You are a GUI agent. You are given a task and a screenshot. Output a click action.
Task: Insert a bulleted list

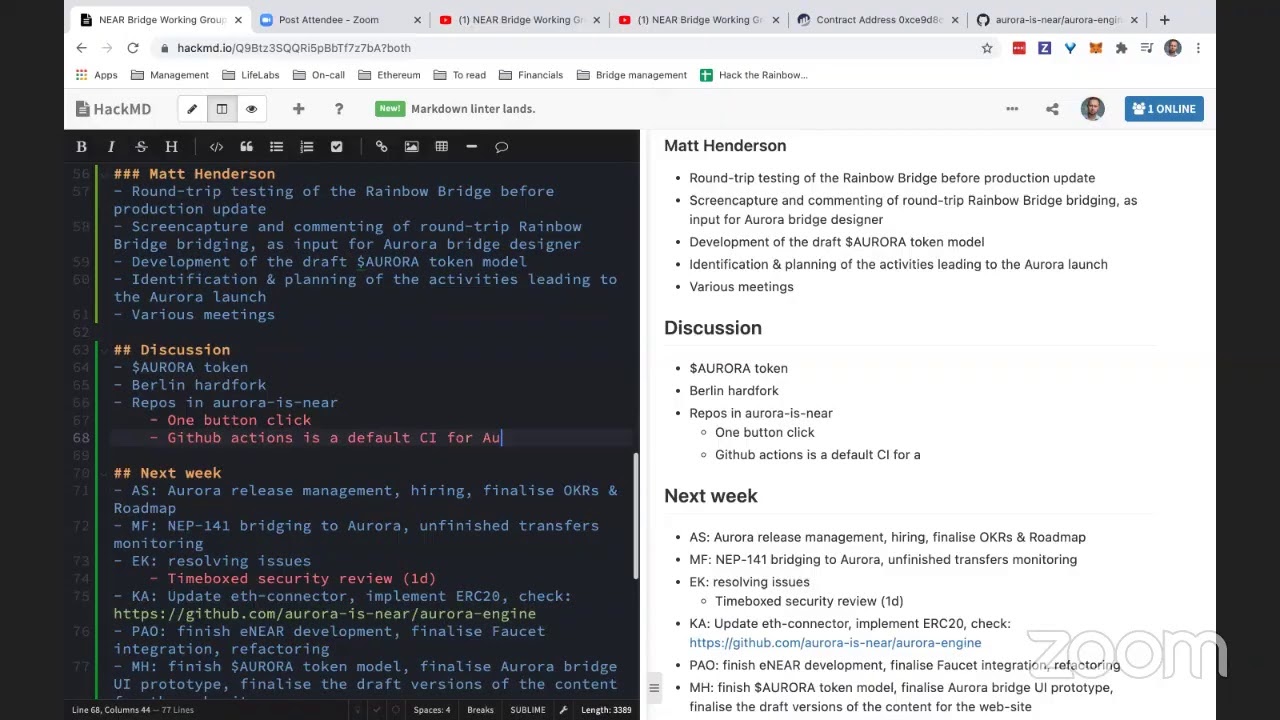click(x=276, y=146)
